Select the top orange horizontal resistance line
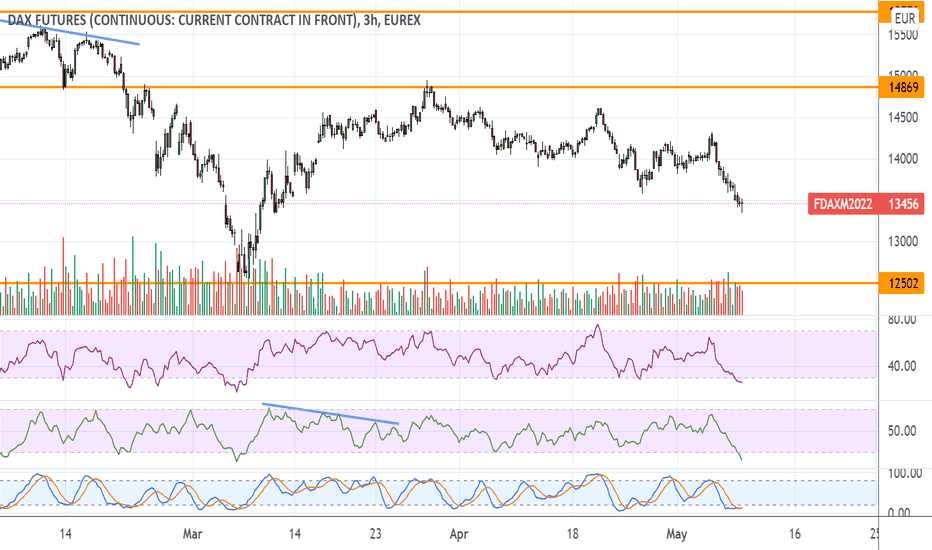This screenshot has height=550, width=932. click(439, 11)
